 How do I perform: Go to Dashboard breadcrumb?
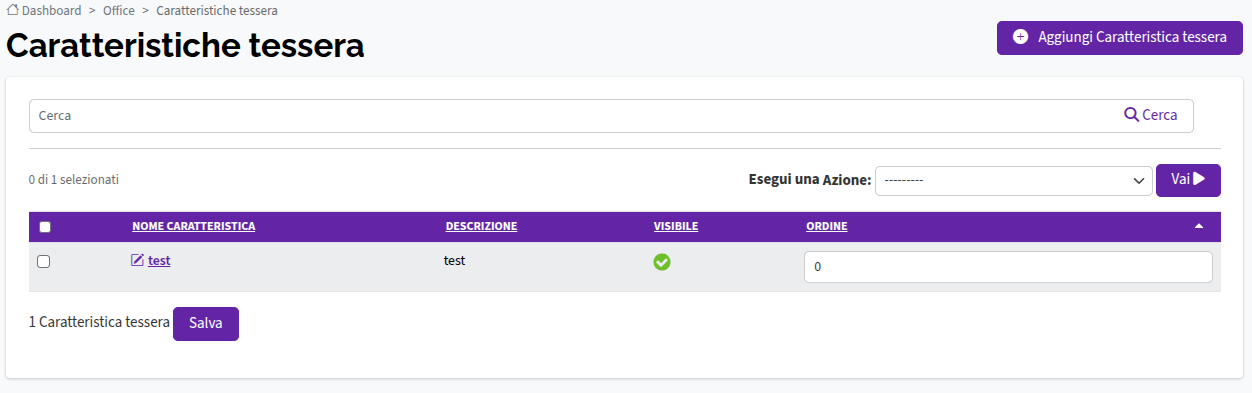[x=52, y=11]
